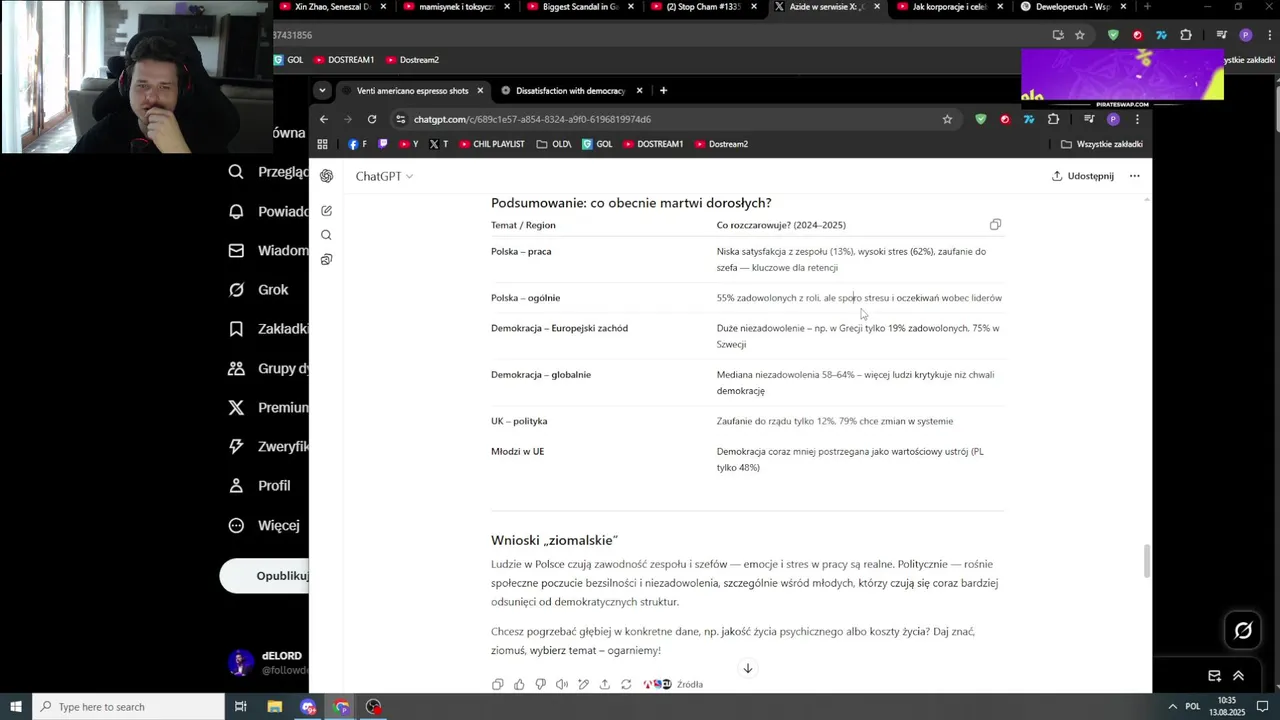Click 'UK – polityka' table row label
1280x720 pixels.
pyautogui.click(x=519, y=422)
